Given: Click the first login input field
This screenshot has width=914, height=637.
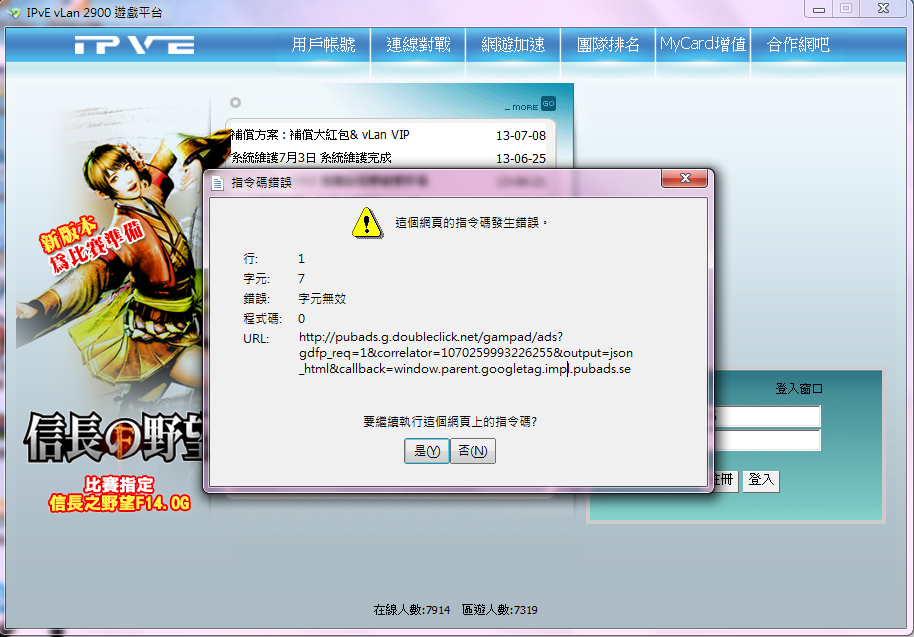Looking at the screenshot, I should [767, 416].
